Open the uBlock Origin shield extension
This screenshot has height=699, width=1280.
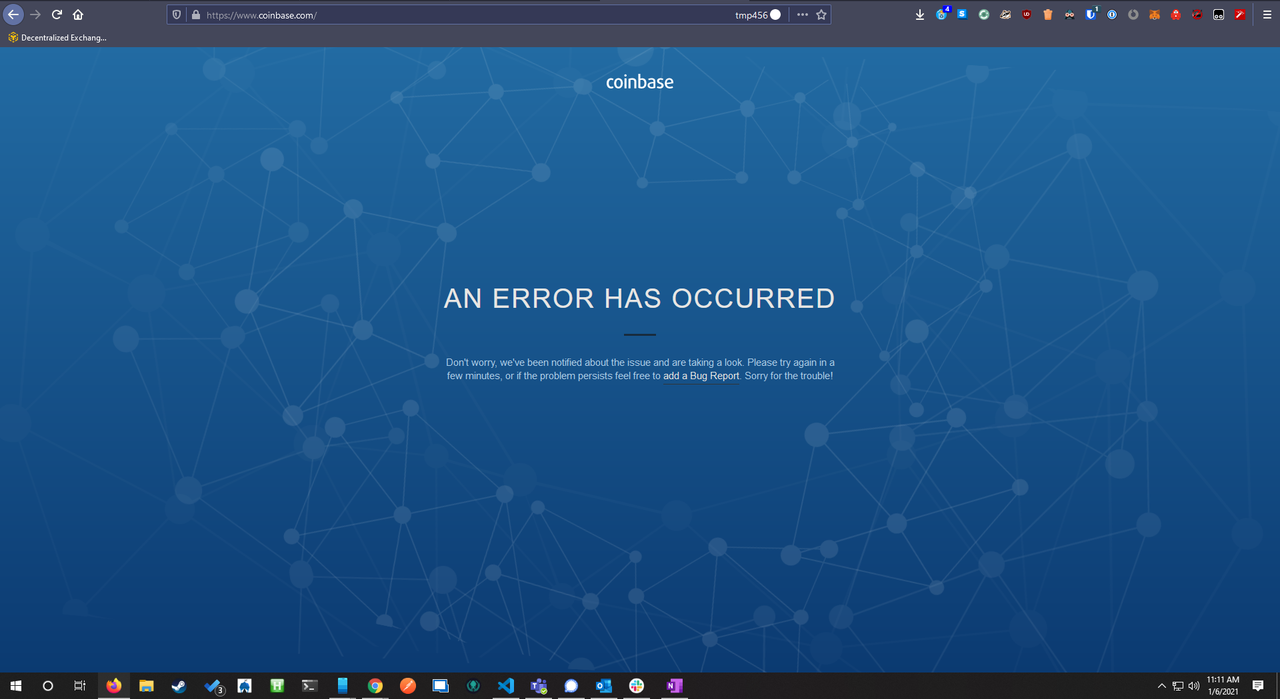coord(1027,14)
